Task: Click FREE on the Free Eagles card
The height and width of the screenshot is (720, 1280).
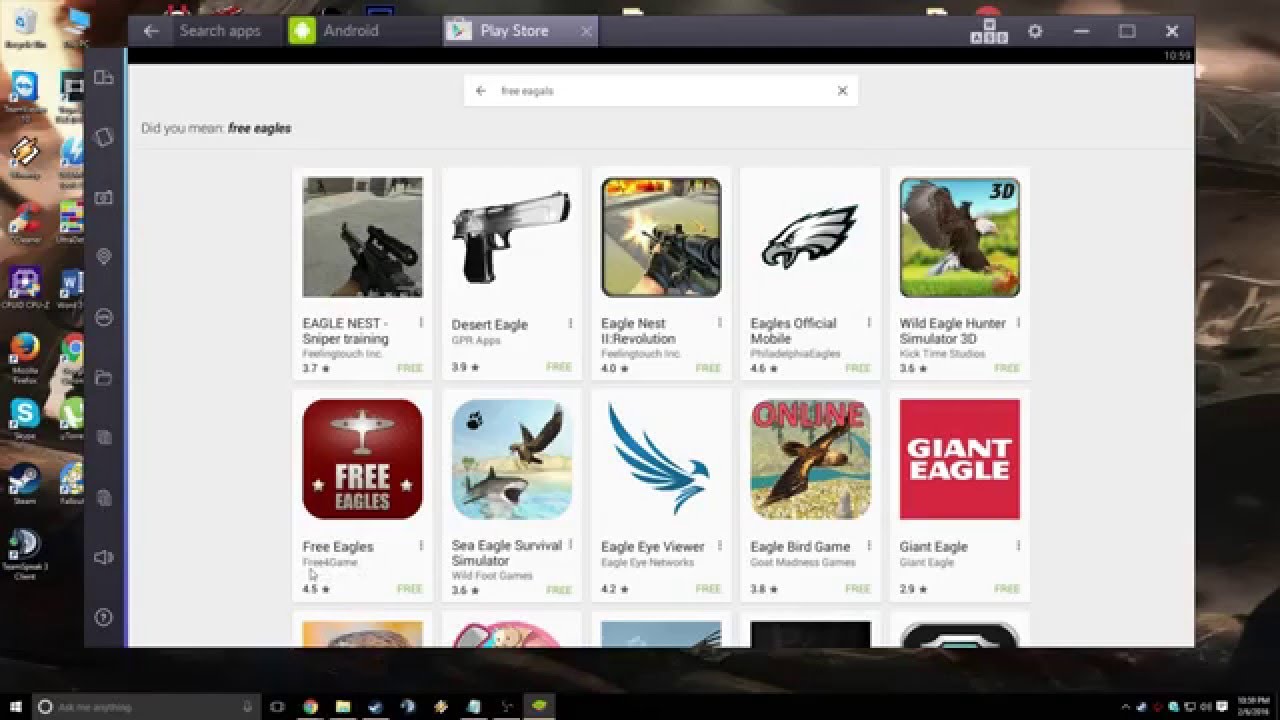Action: click(x=410, y=589)
